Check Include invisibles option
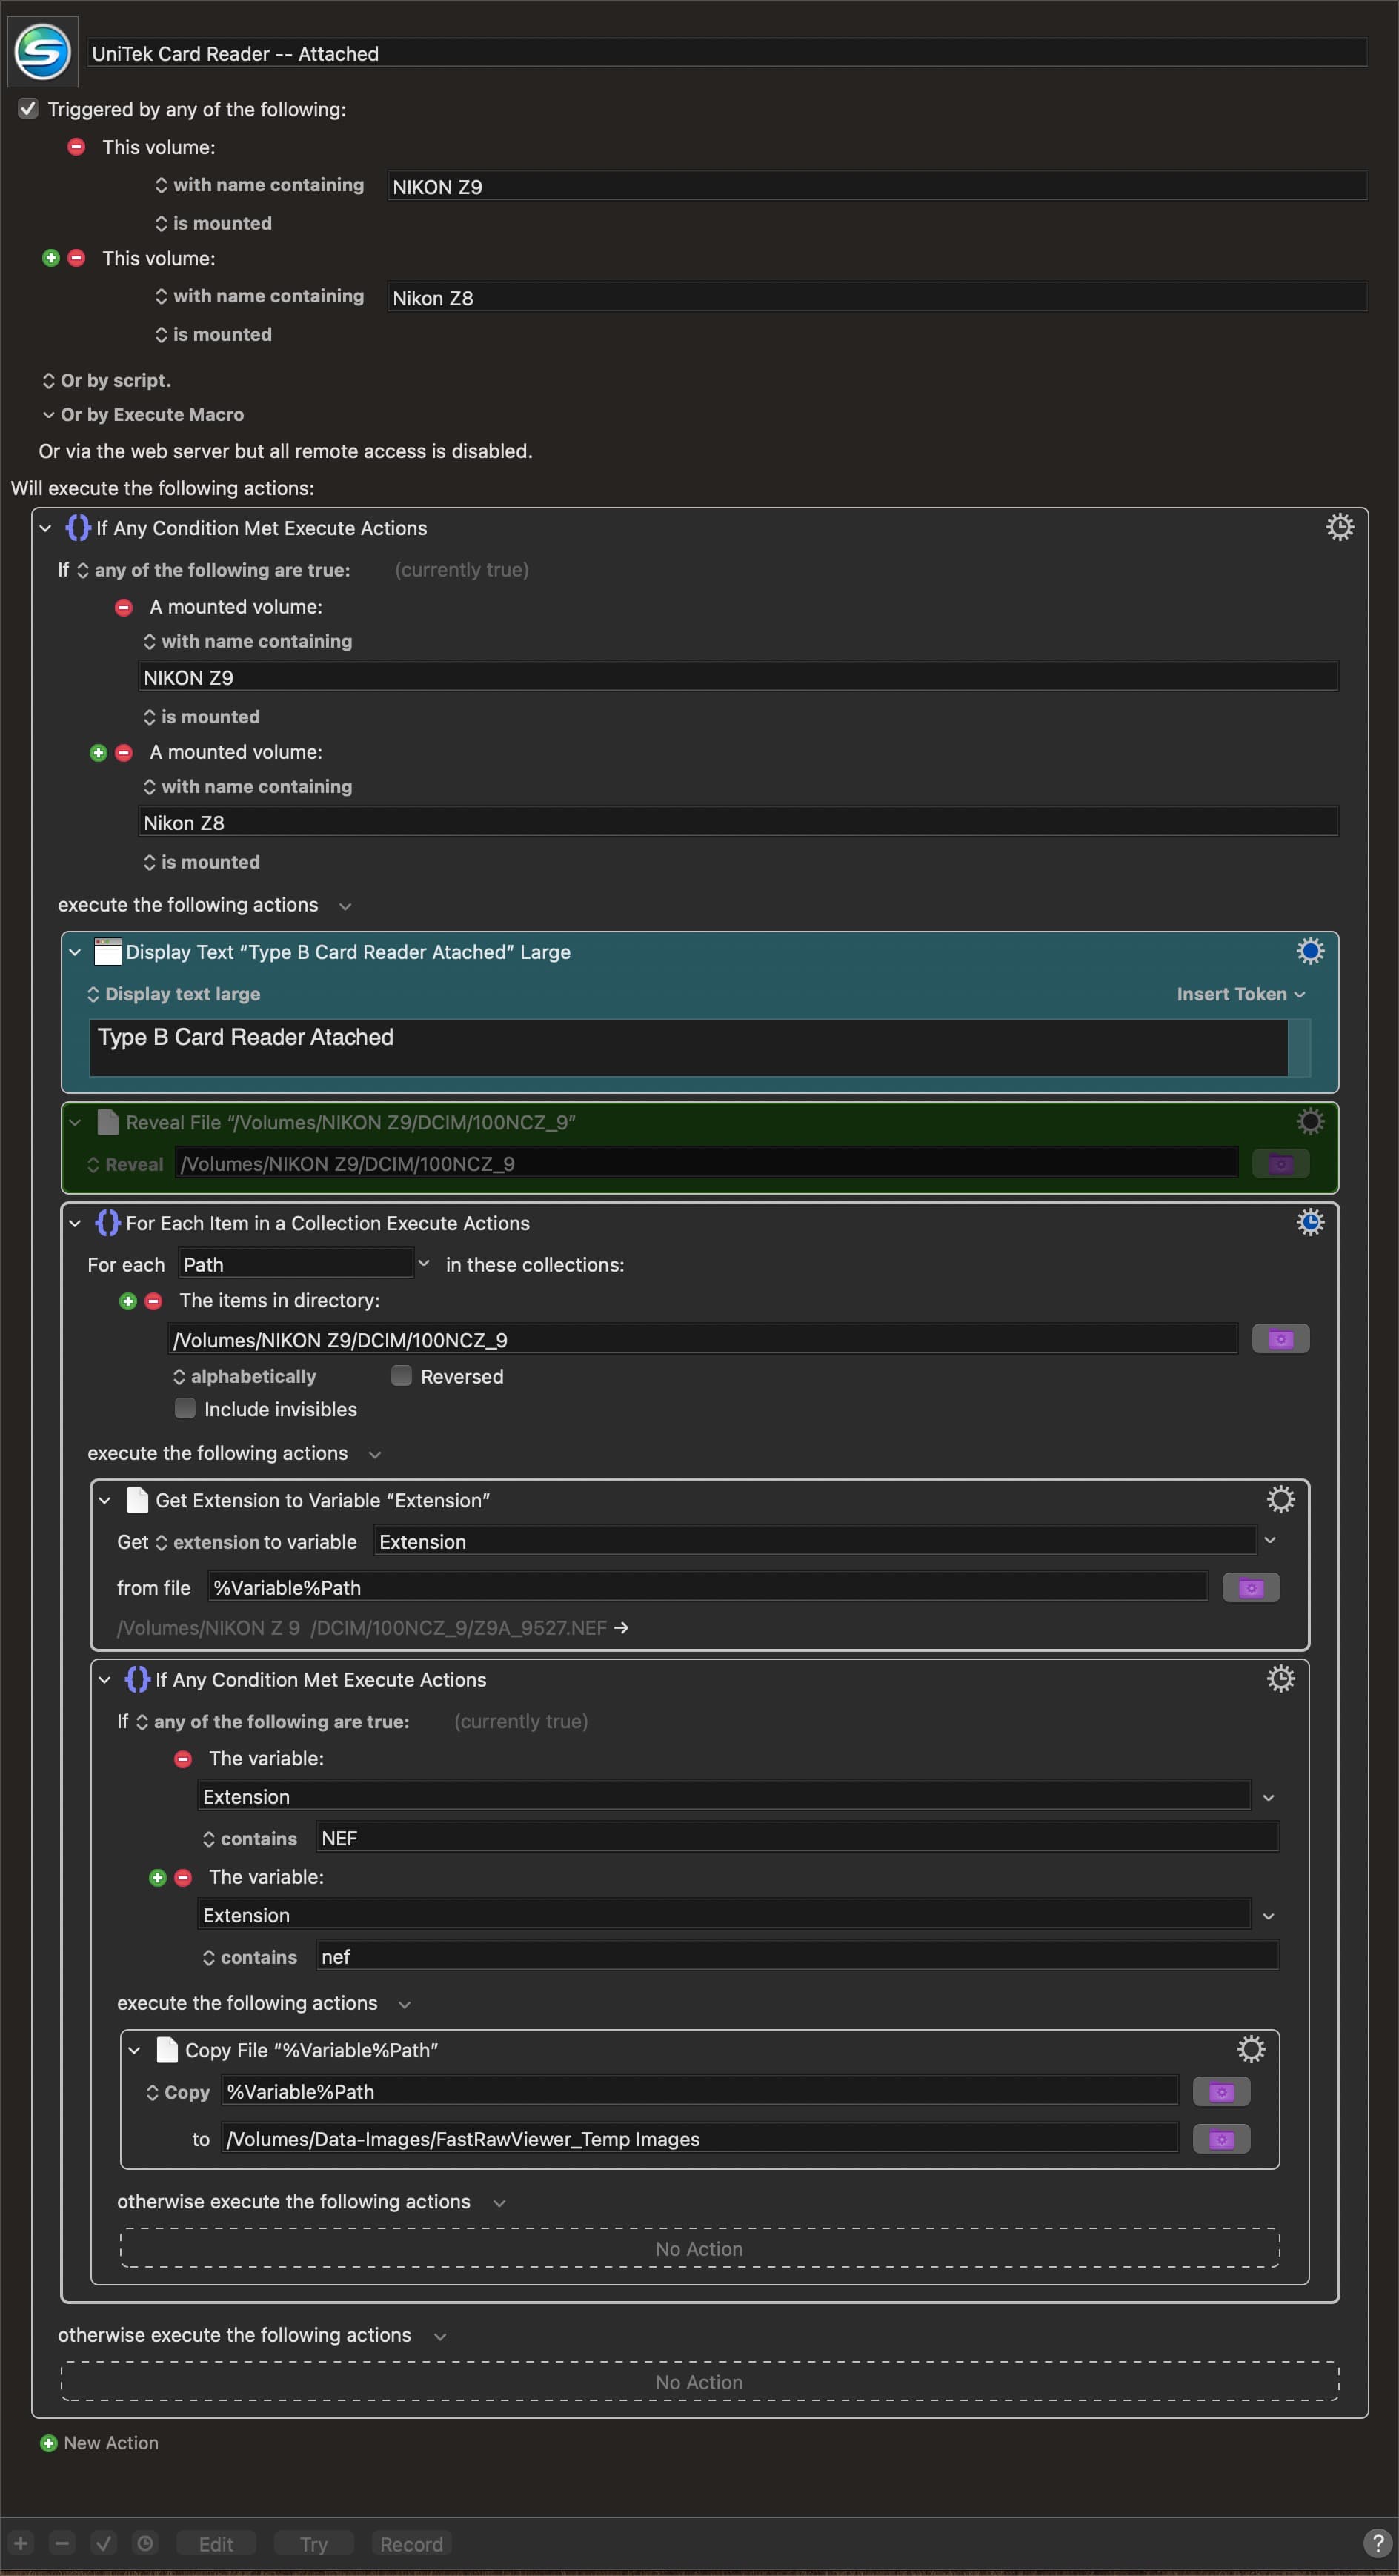This screenshot has height=2576, width=1399. tap(185, 1408)
